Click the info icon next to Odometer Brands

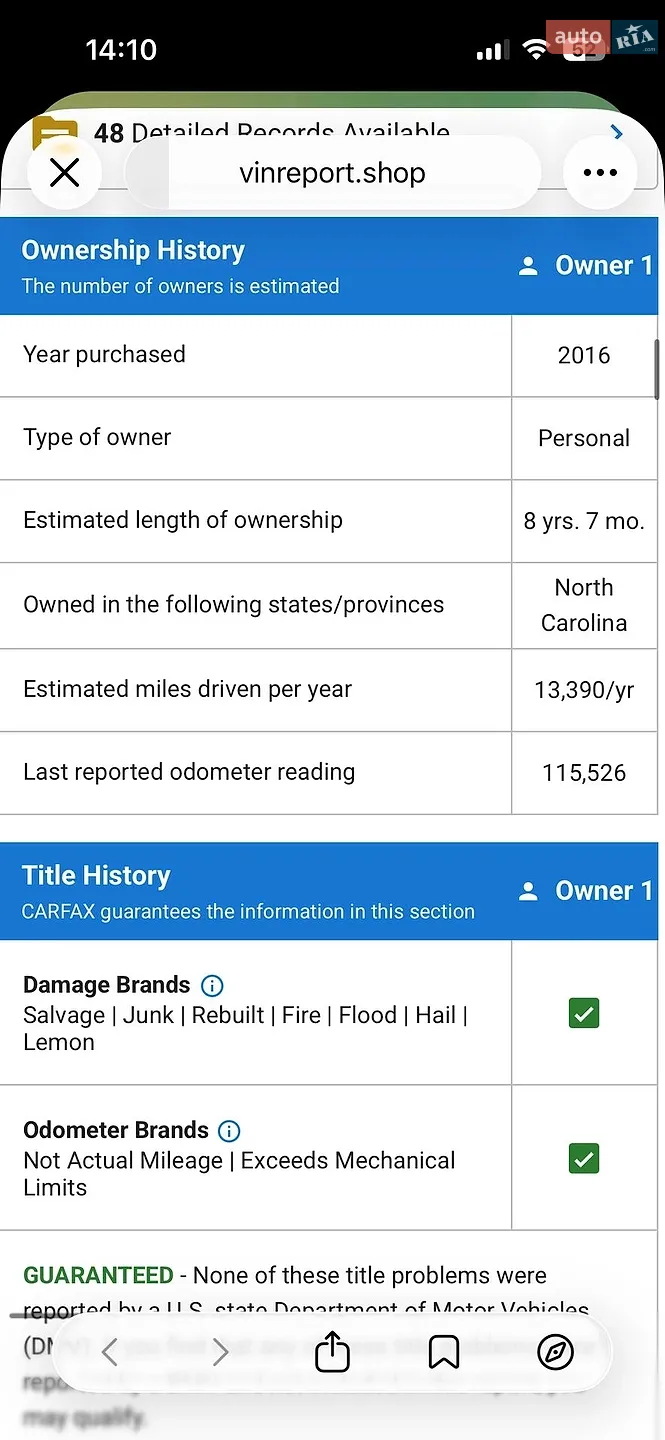[229, 1131]
